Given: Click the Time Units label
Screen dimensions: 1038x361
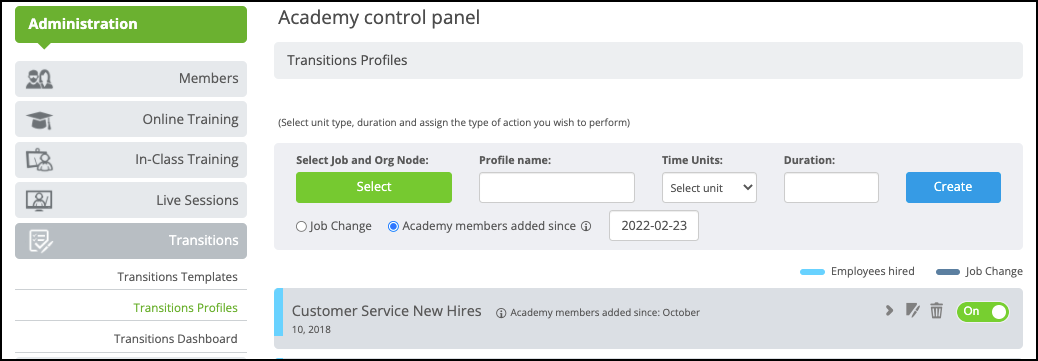Looking at the screenshot, I should tap(692, 160).
